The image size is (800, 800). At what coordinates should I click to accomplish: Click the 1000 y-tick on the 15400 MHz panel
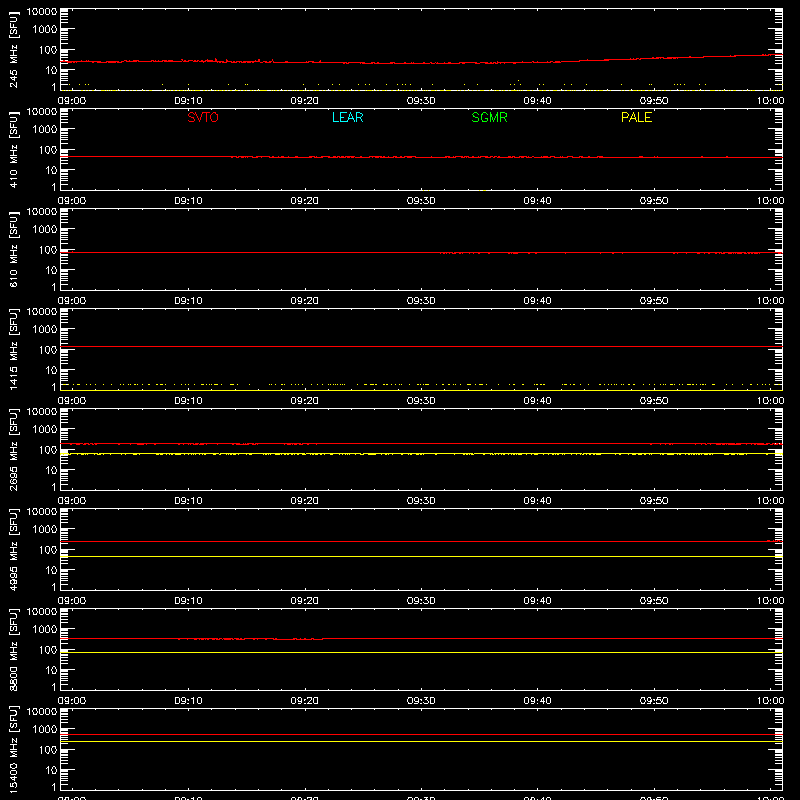45,730
